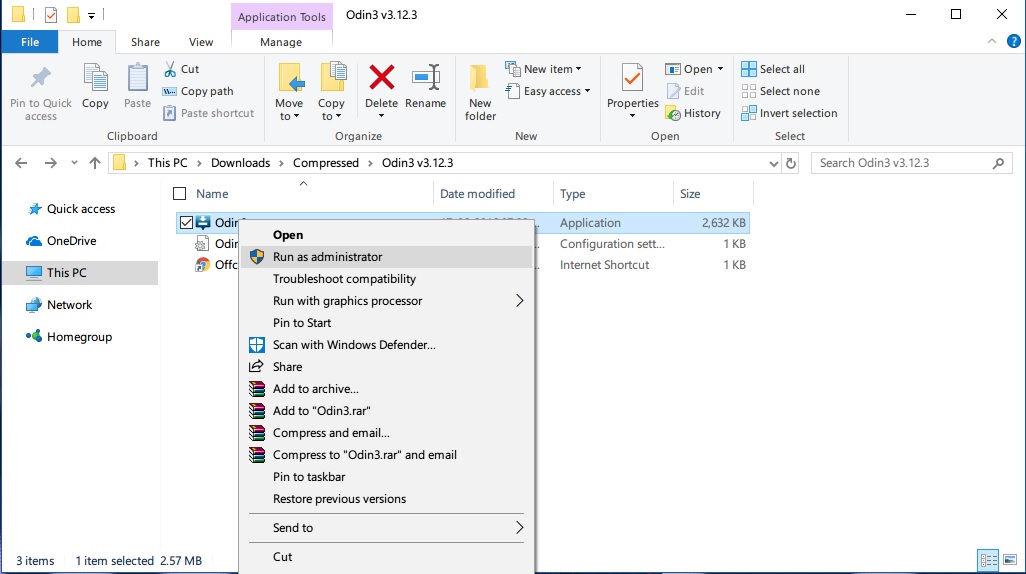Click Select all in ribbon
The height and width of the screenshot is (574, 1026).
(773, 69)
